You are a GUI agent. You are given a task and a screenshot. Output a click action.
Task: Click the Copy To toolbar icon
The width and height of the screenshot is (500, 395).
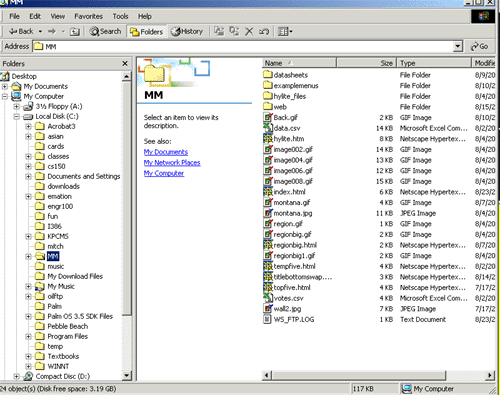[x=234, y=31]
